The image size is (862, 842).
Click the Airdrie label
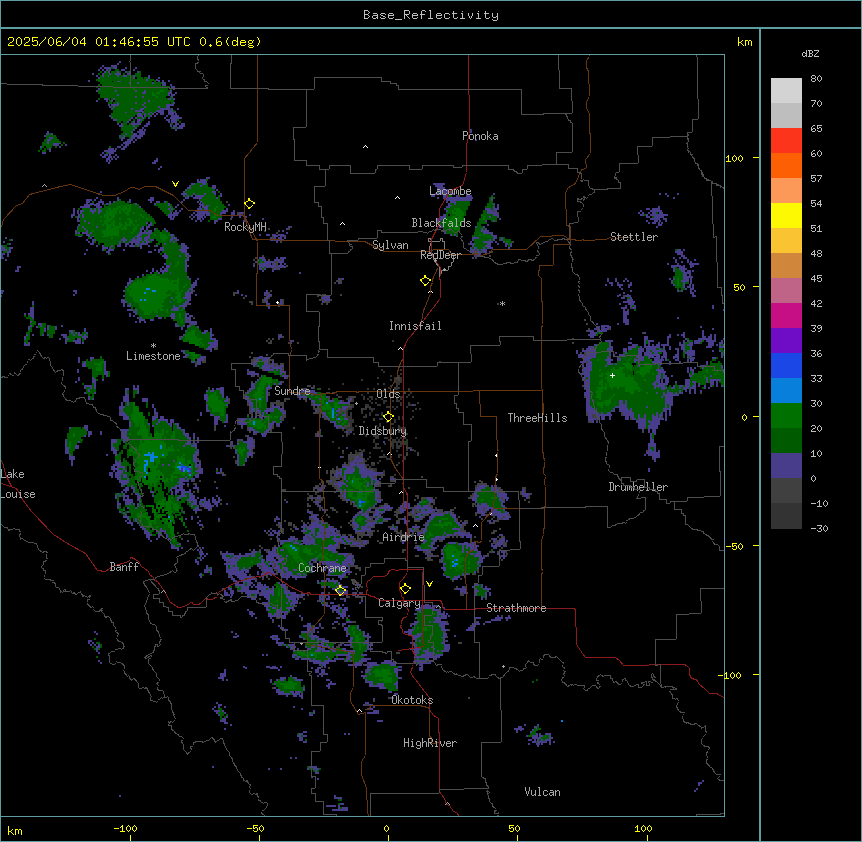[x=404, y=537]
